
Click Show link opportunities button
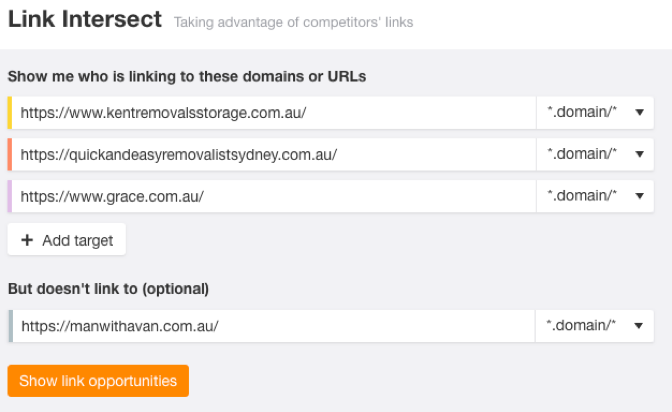tap(98, 381)
